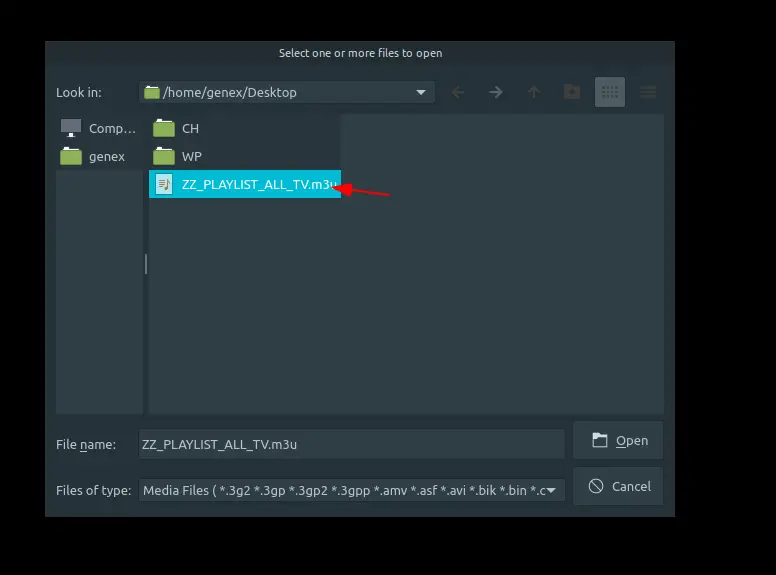Click the CH folder icon

[164, 128]
